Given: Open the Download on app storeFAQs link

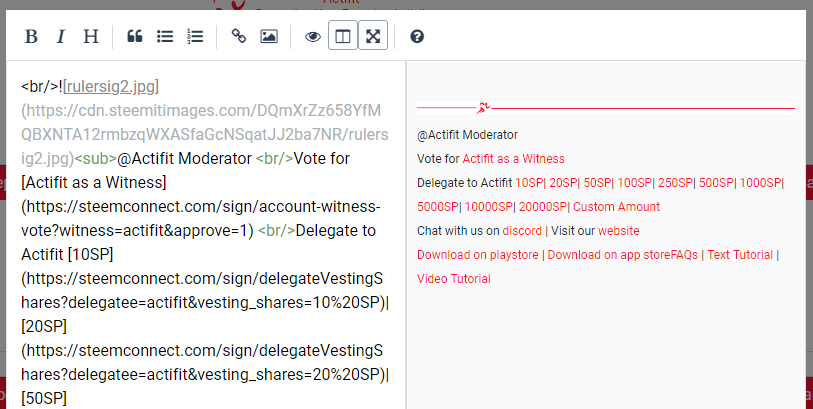Looking at the screenshot, I should [623, 255].
